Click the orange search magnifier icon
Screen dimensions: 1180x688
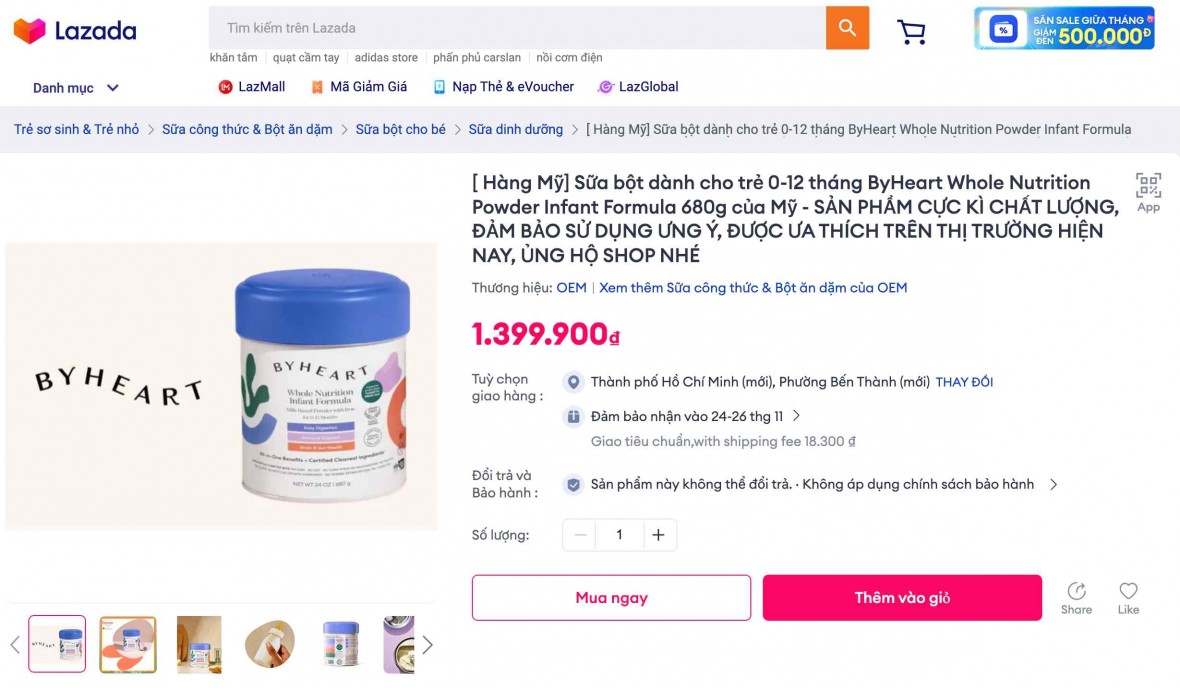(x=846, y=29)
